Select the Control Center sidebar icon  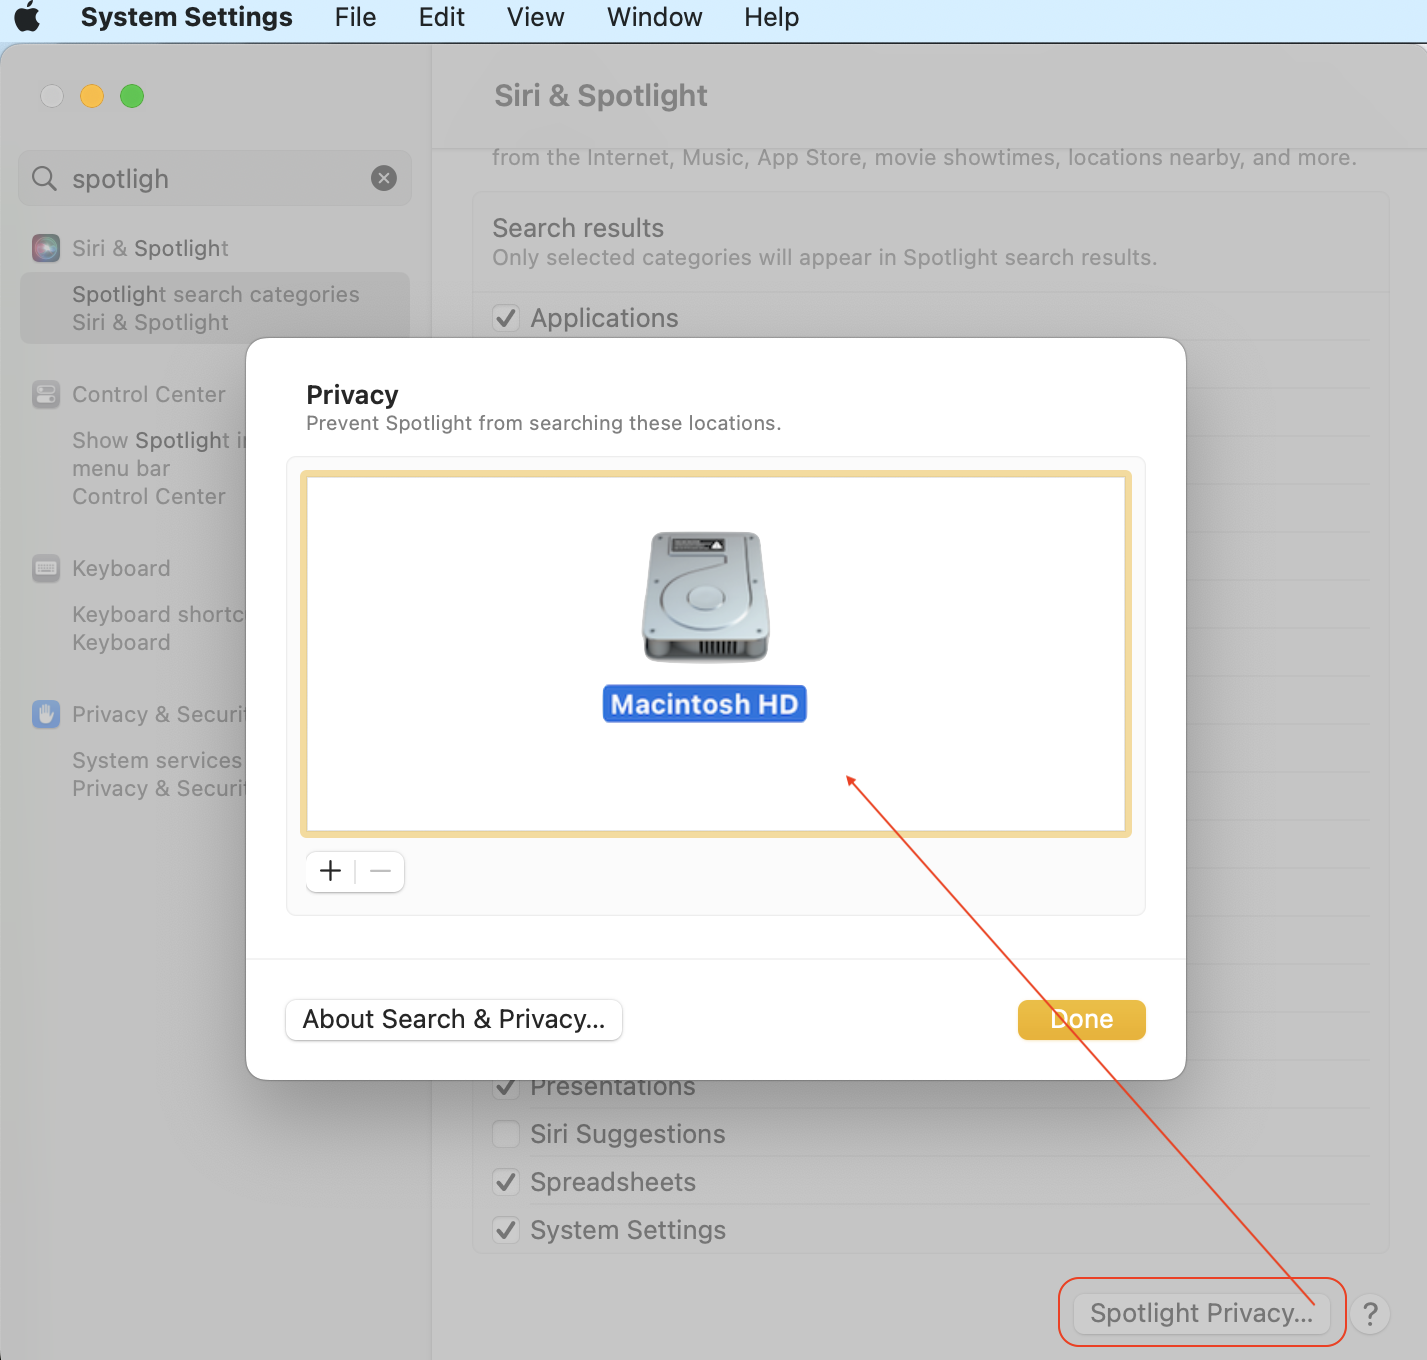pyautogui.click(x=46, y=394)
